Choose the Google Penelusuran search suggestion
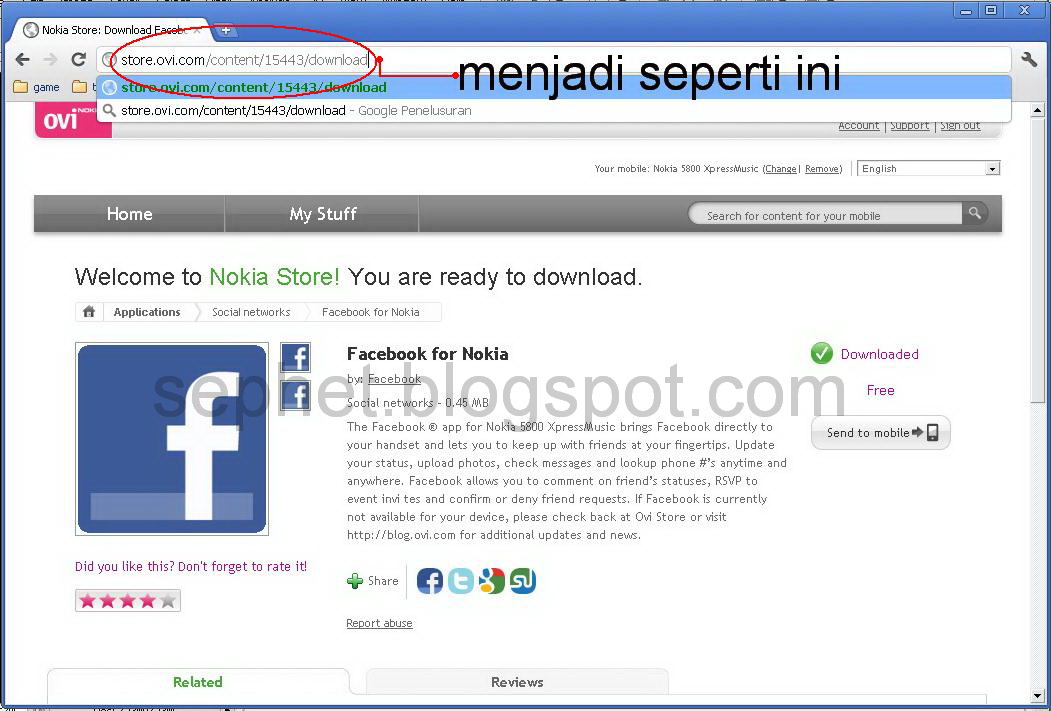Viewport: 1051px width, 711px height. tap(554, 111)
